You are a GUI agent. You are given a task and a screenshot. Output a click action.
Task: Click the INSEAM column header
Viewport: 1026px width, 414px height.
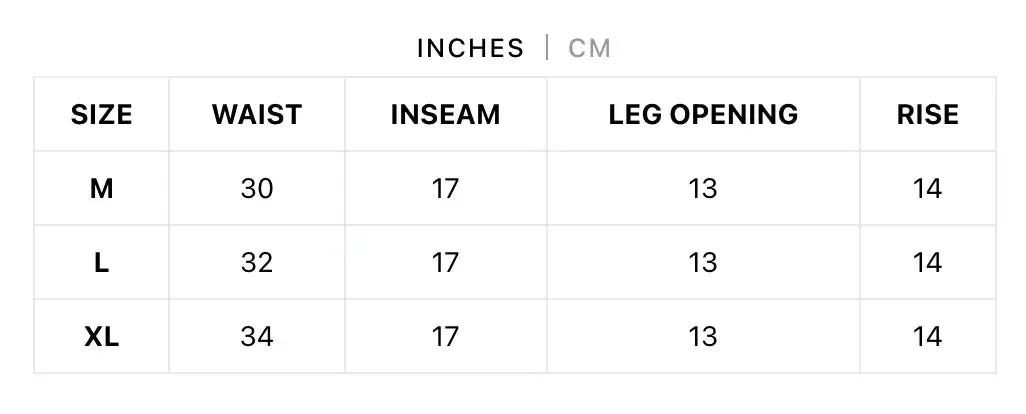pyautogui.click(x=446, y=114)
